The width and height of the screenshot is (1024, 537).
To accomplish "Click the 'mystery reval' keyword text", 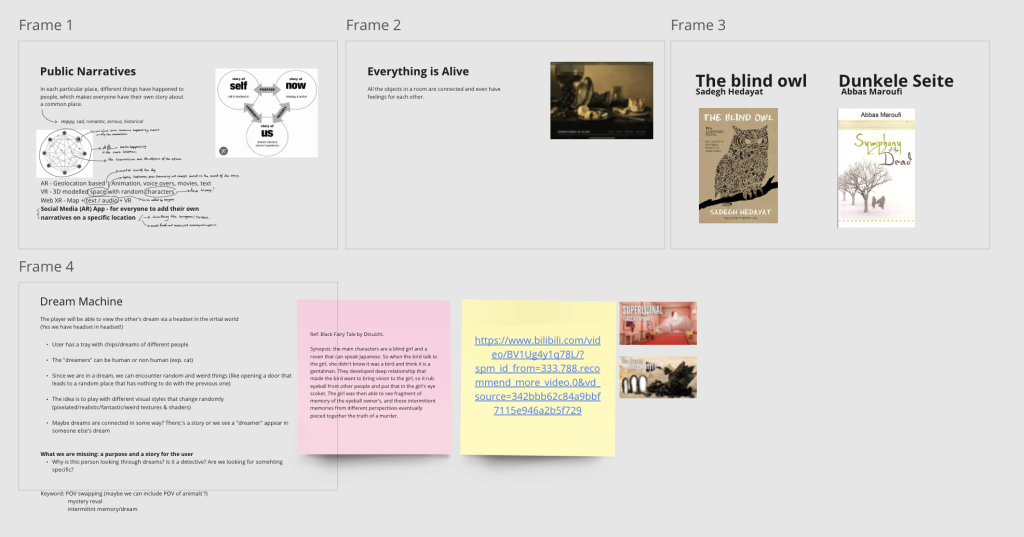I will pyautogui.click(x=85, y=502).
